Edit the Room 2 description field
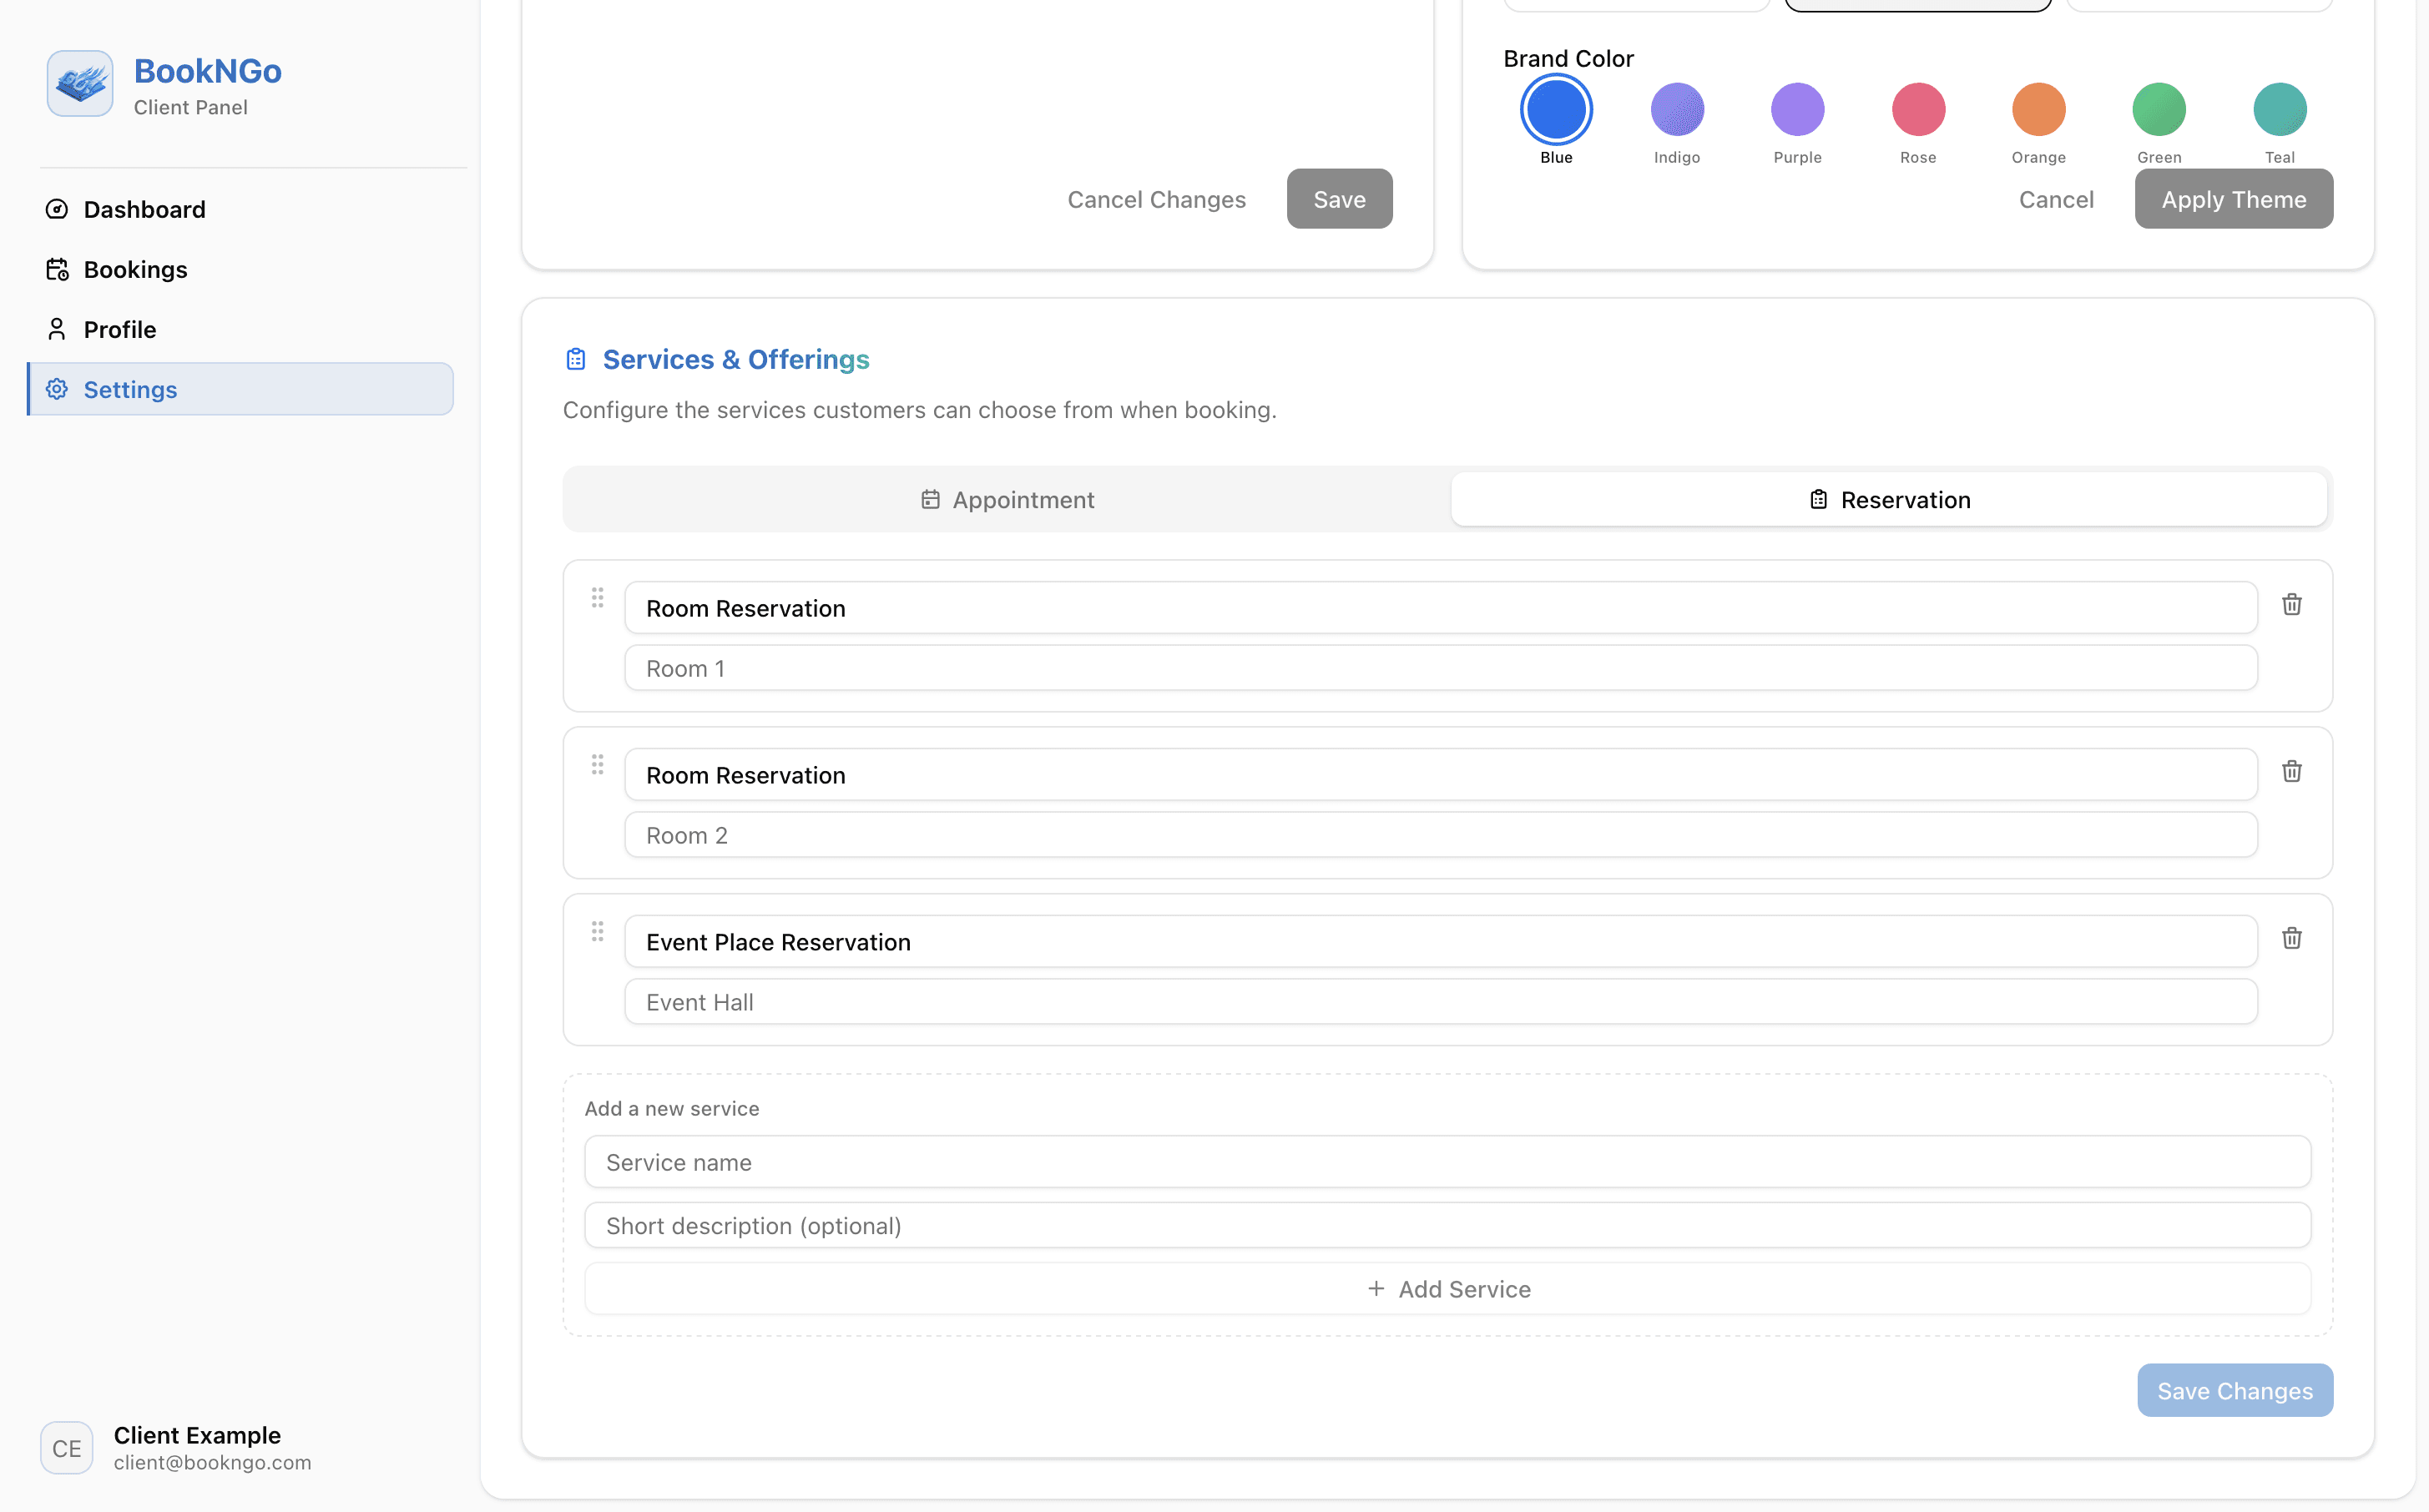The height and width of the screenshot is (1512, 2429). coord(1441,835)
